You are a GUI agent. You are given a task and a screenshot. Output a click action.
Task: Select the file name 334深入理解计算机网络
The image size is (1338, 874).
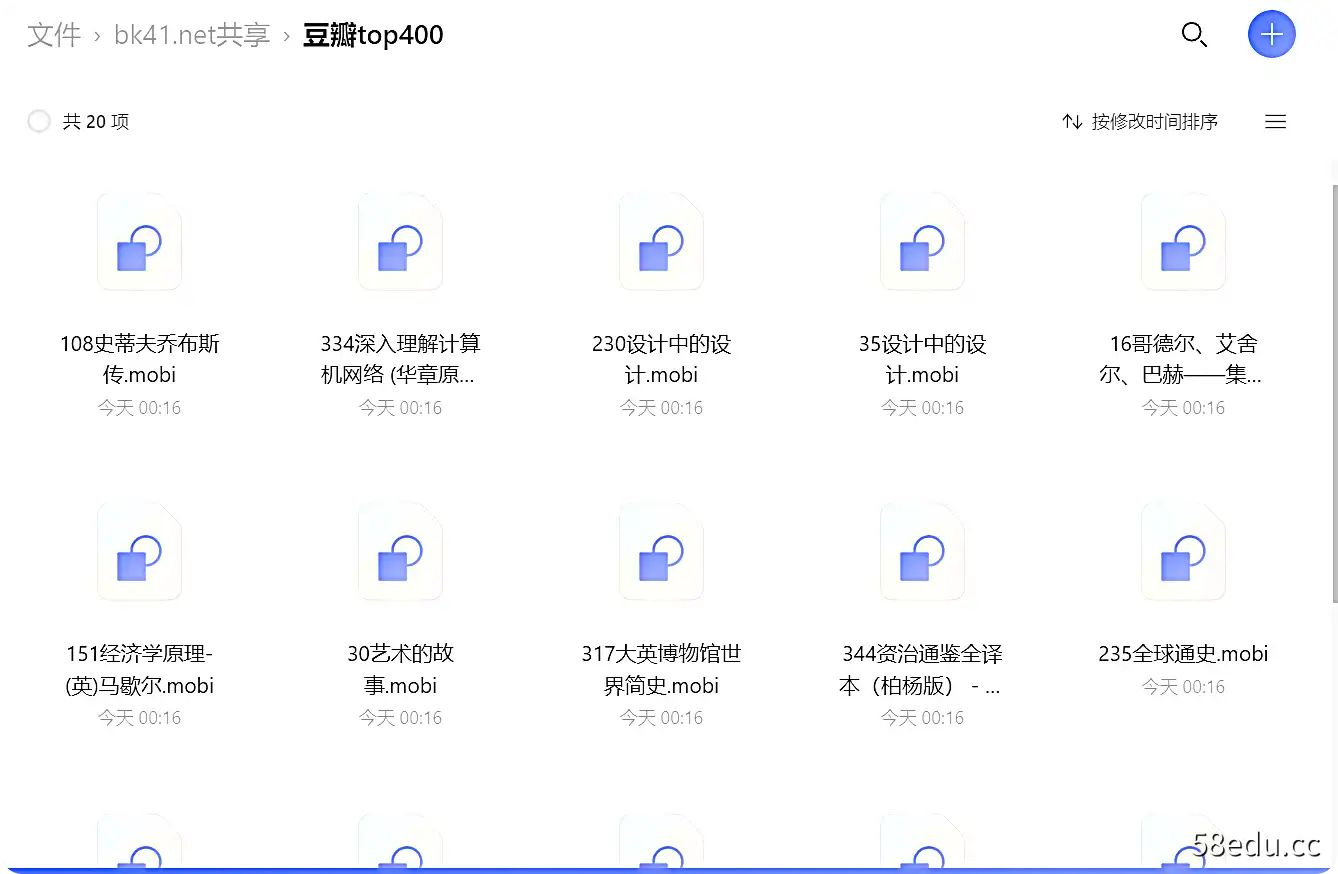[400, 359]
